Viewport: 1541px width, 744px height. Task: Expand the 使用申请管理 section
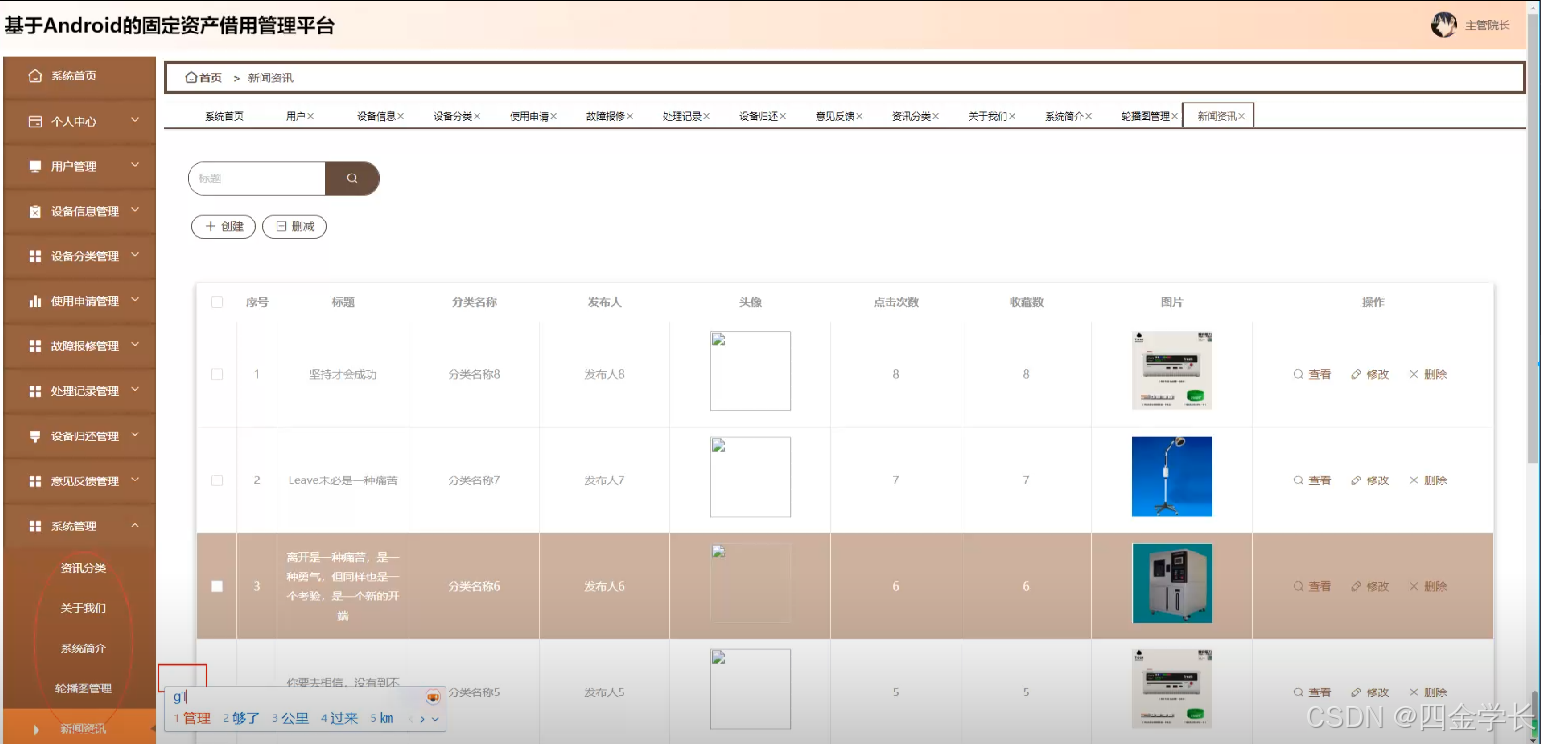click(80, 301)
